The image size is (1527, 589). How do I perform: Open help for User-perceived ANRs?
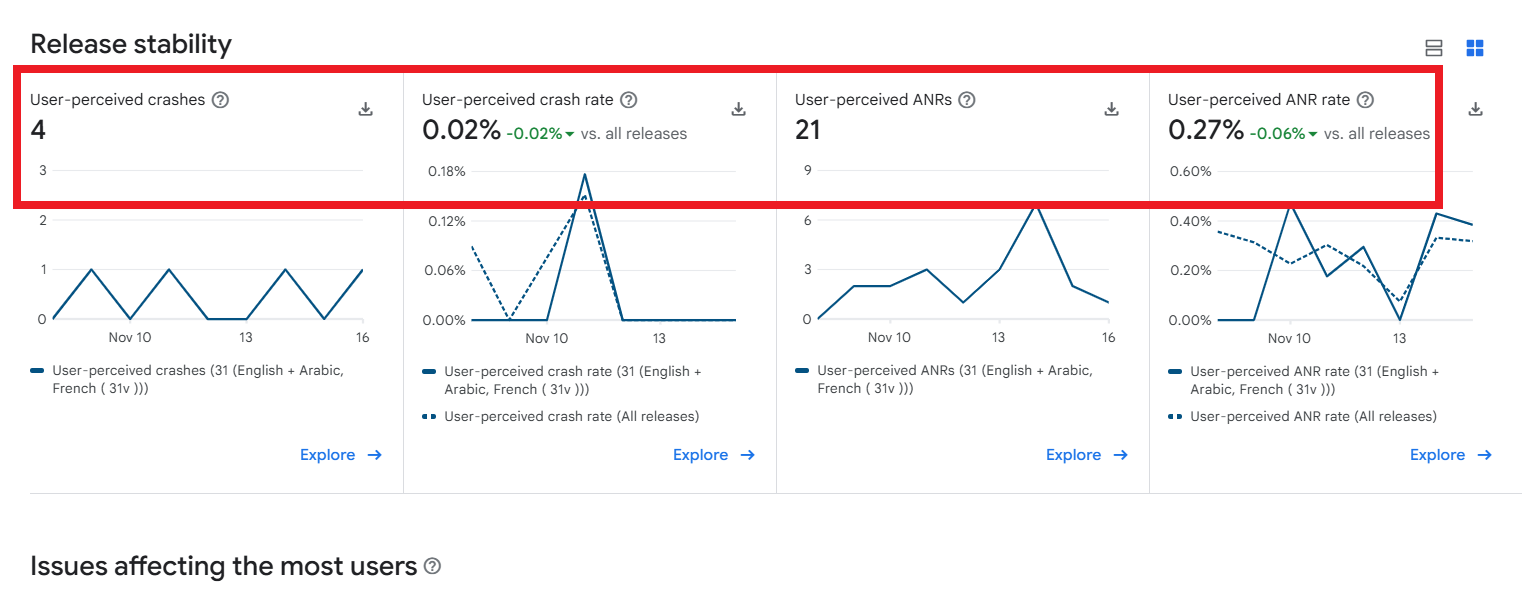point(967,100)
